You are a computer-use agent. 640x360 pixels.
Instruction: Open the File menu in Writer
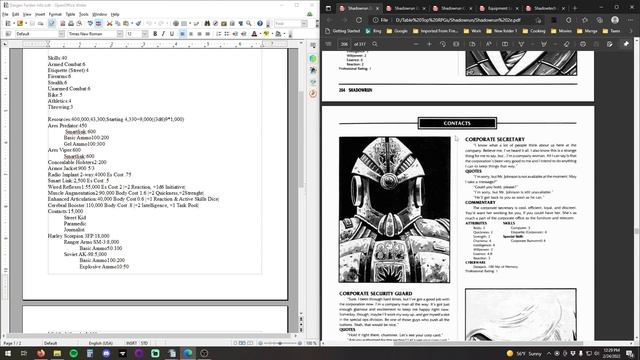click(x=5, y=14)
